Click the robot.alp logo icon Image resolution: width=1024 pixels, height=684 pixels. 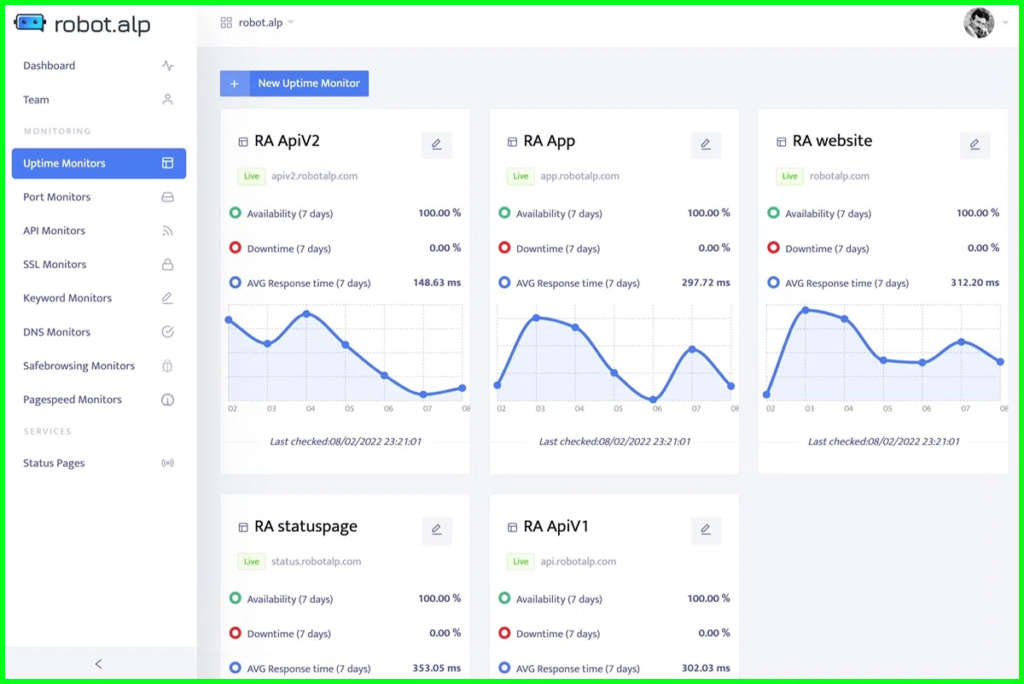(30, 23)
